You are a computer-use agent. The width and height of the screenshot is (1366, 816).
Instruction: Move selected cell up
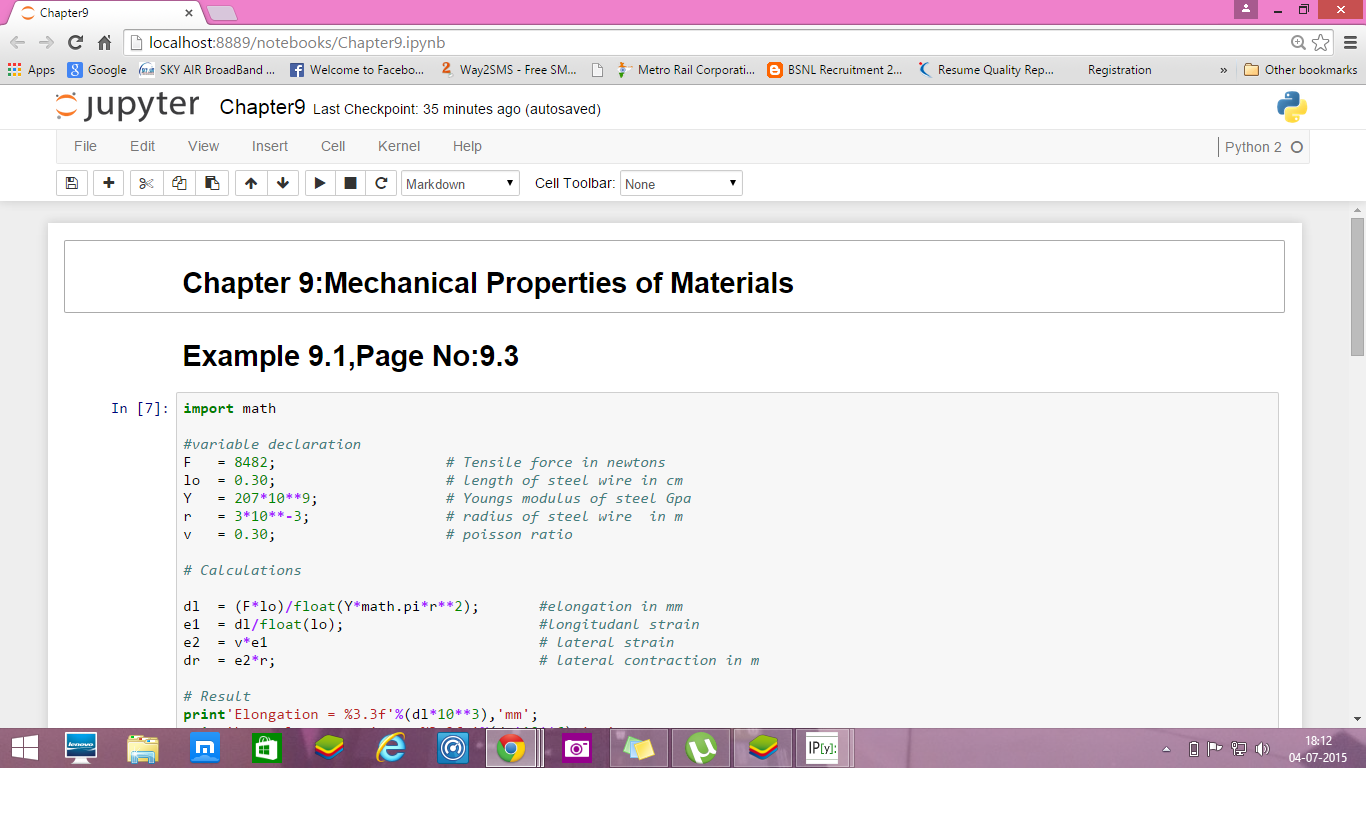click(251, 184)
